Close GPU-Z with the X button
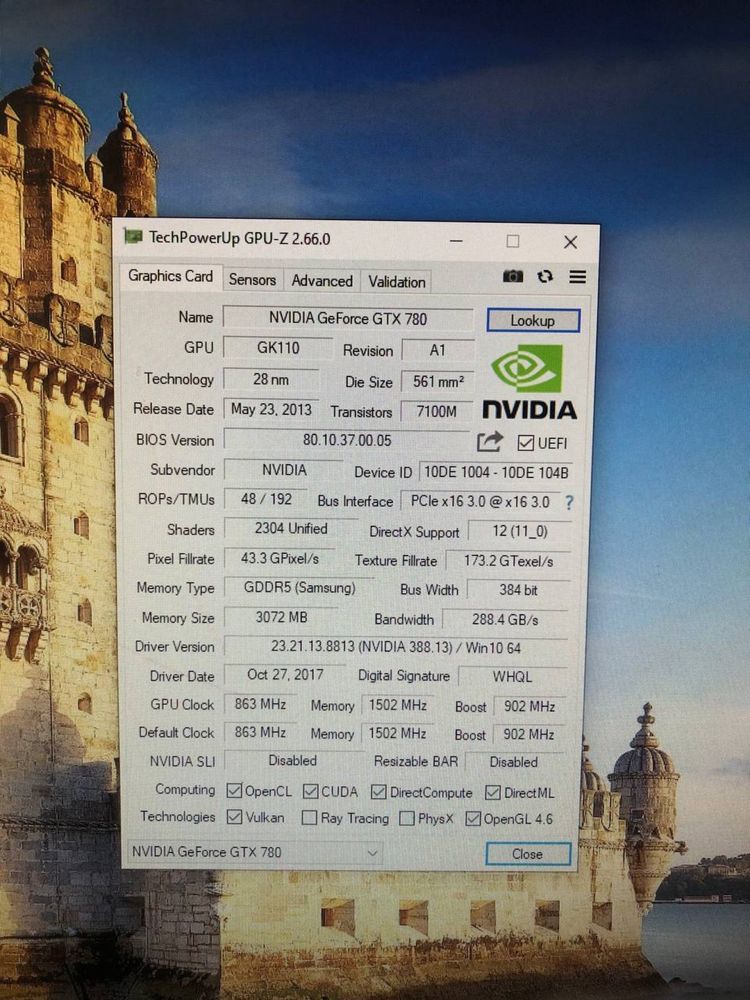The image size is (750, 1000). 571,242
